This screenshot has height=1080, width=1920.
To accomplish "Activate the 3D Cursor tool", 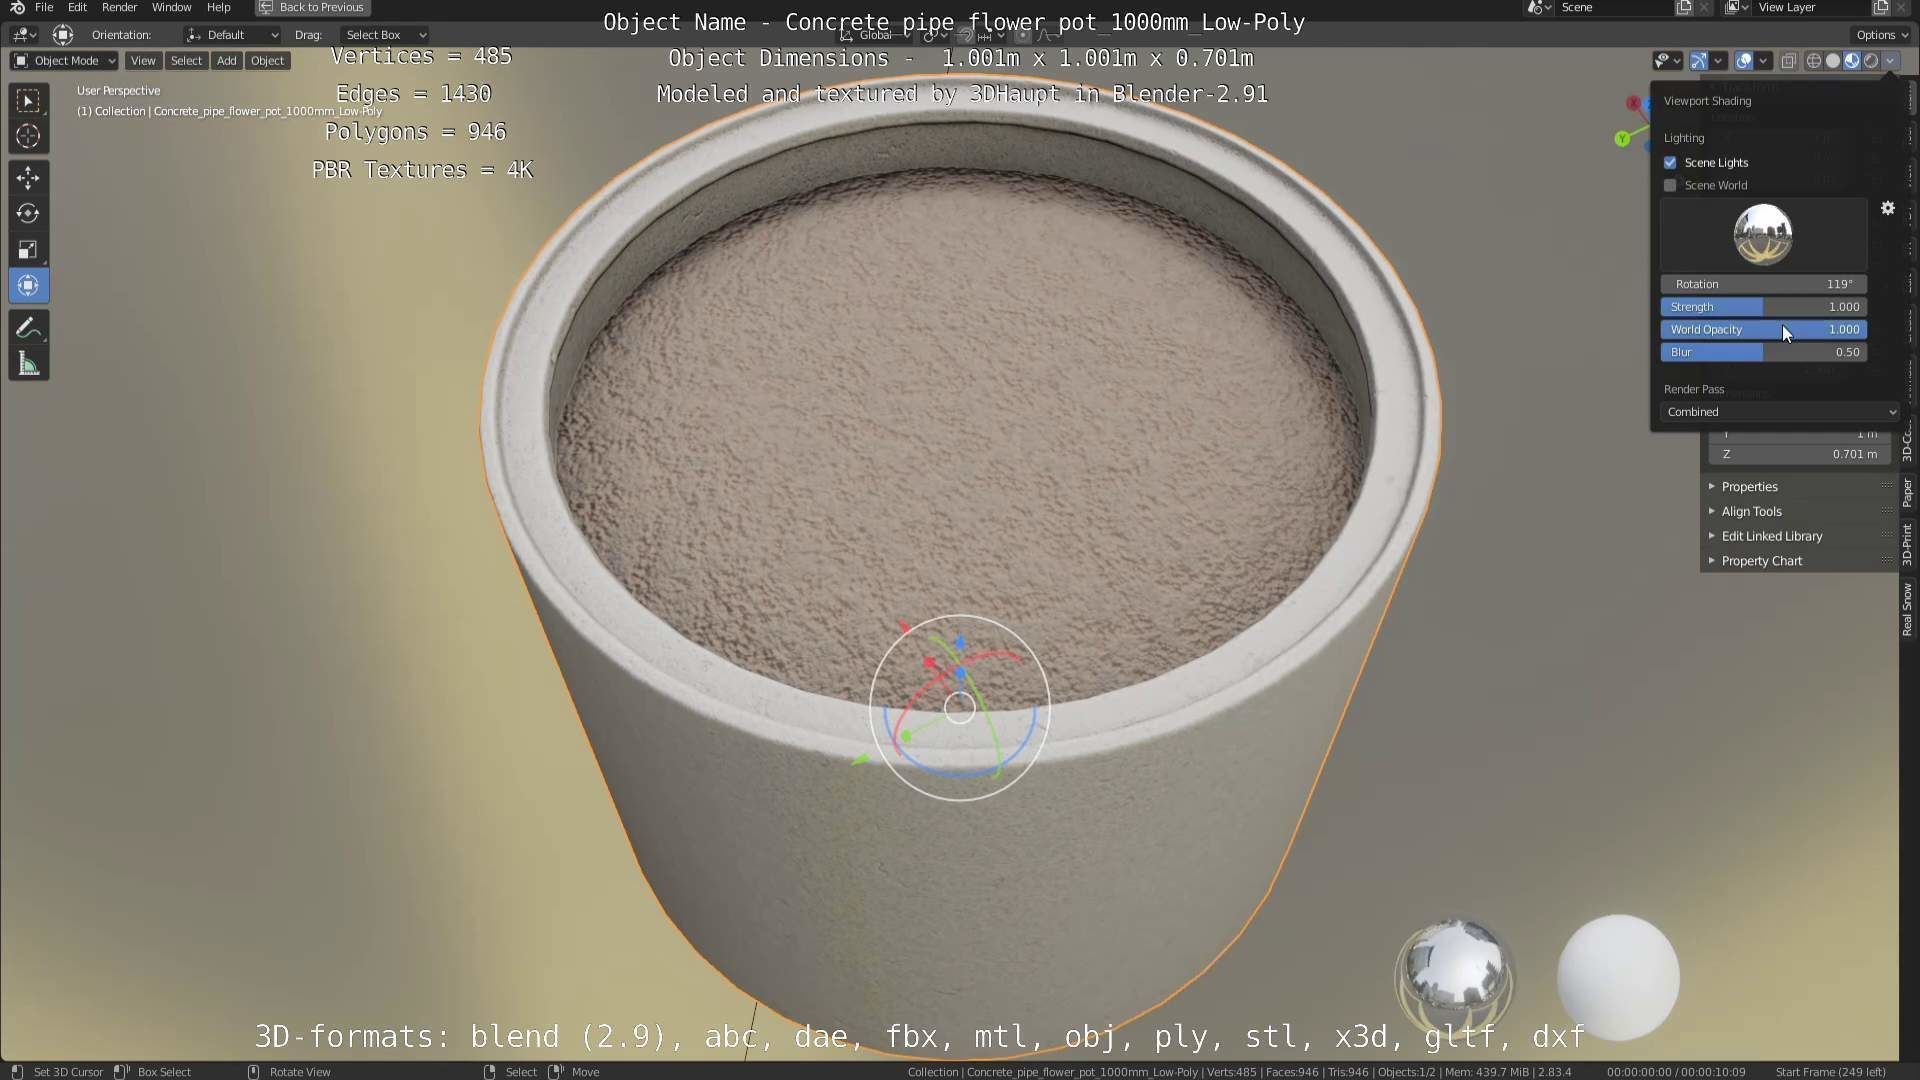I will point(28,136).
